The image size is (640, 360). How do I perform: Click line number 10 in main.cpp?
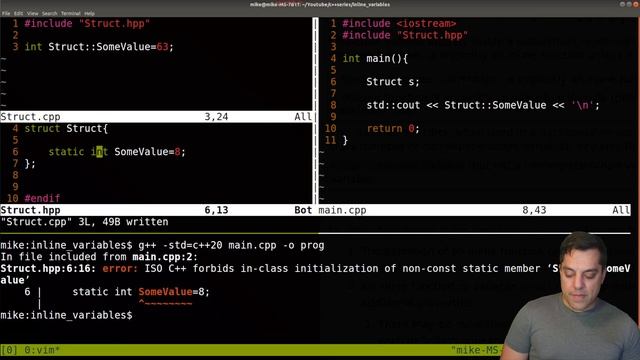330,129
